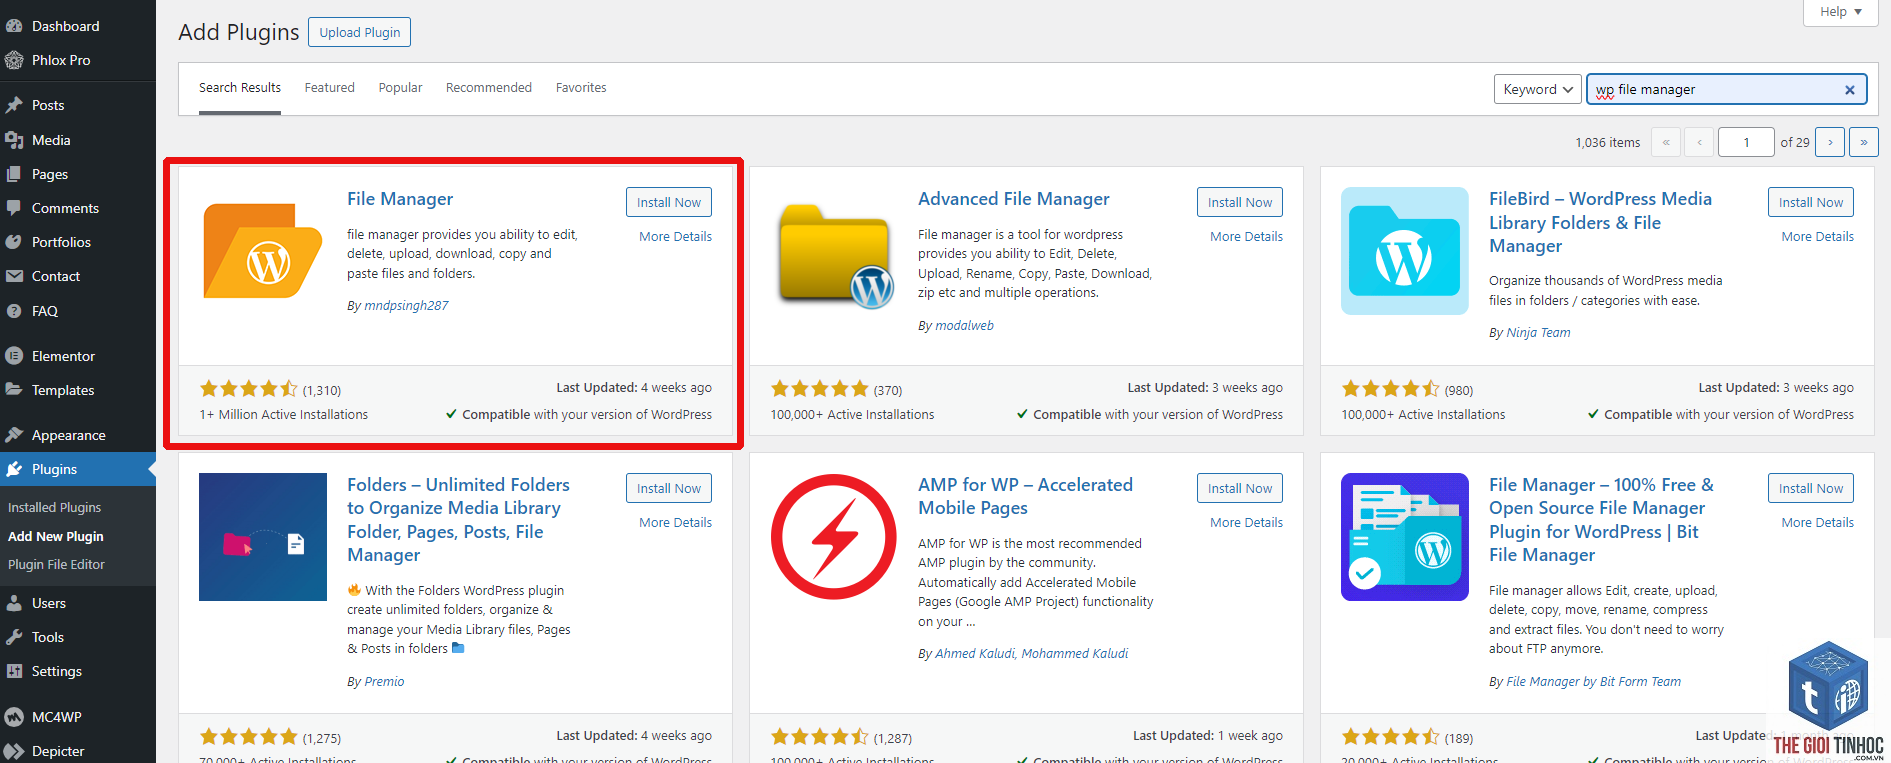
Task: Go to the next results page
Action: point(1831,142)
